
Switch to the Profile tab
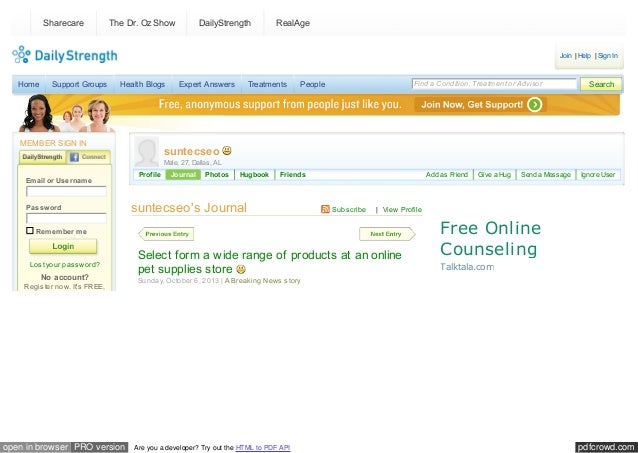150,175
